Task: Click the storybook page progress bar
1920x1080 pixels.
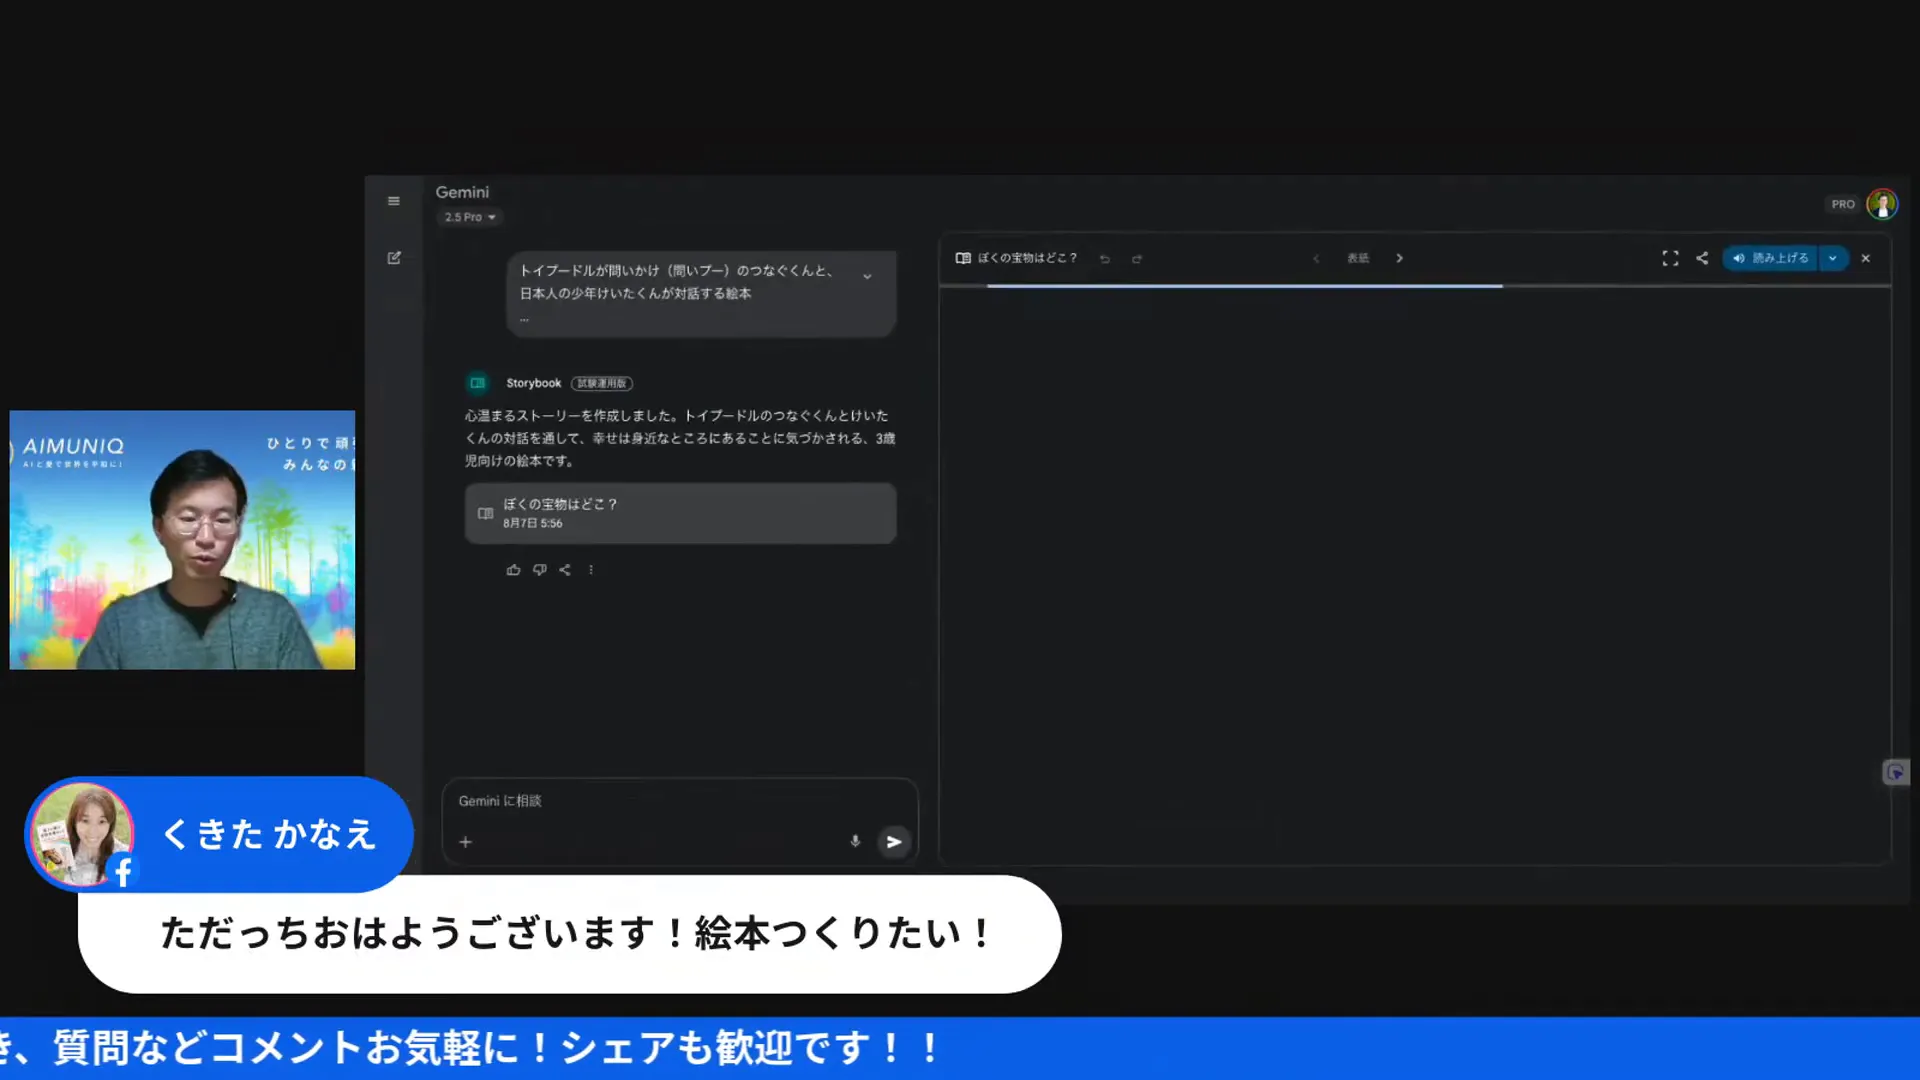Action: 1415,286
